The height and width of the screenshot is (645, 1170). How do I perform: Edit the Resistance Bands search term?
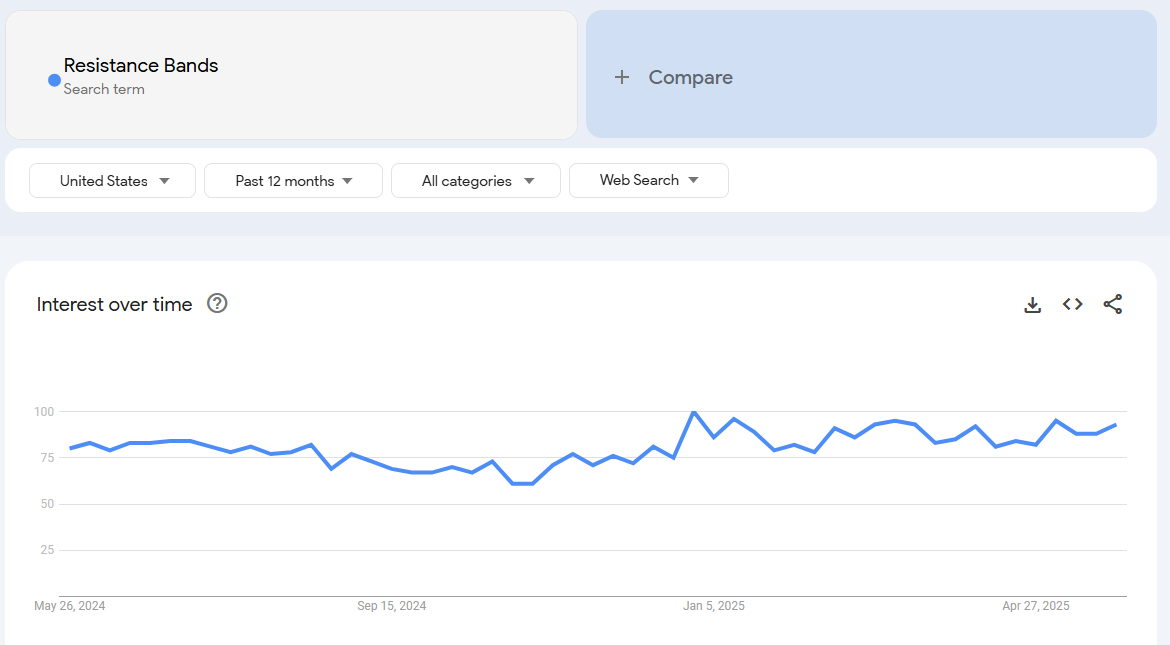point(141,66)
